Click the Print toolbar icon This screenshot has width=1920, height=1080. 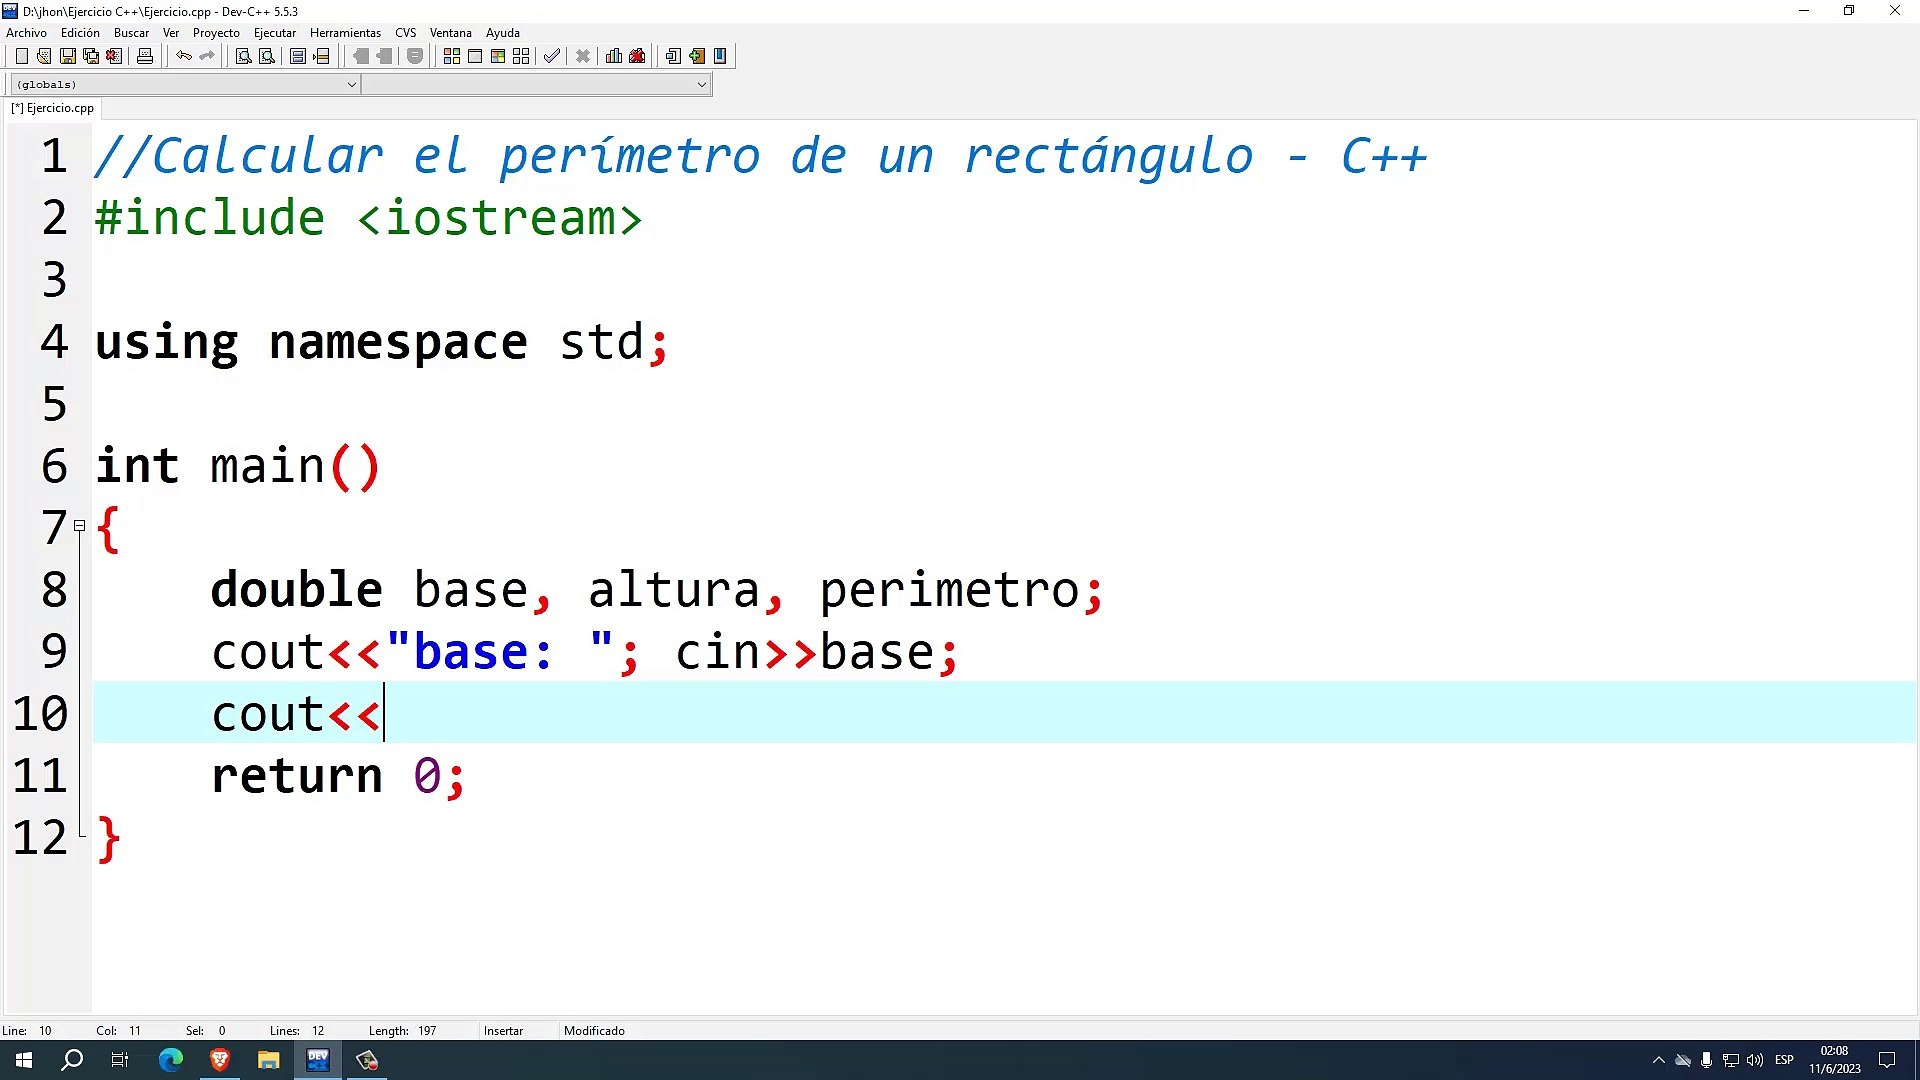[145, 57]
